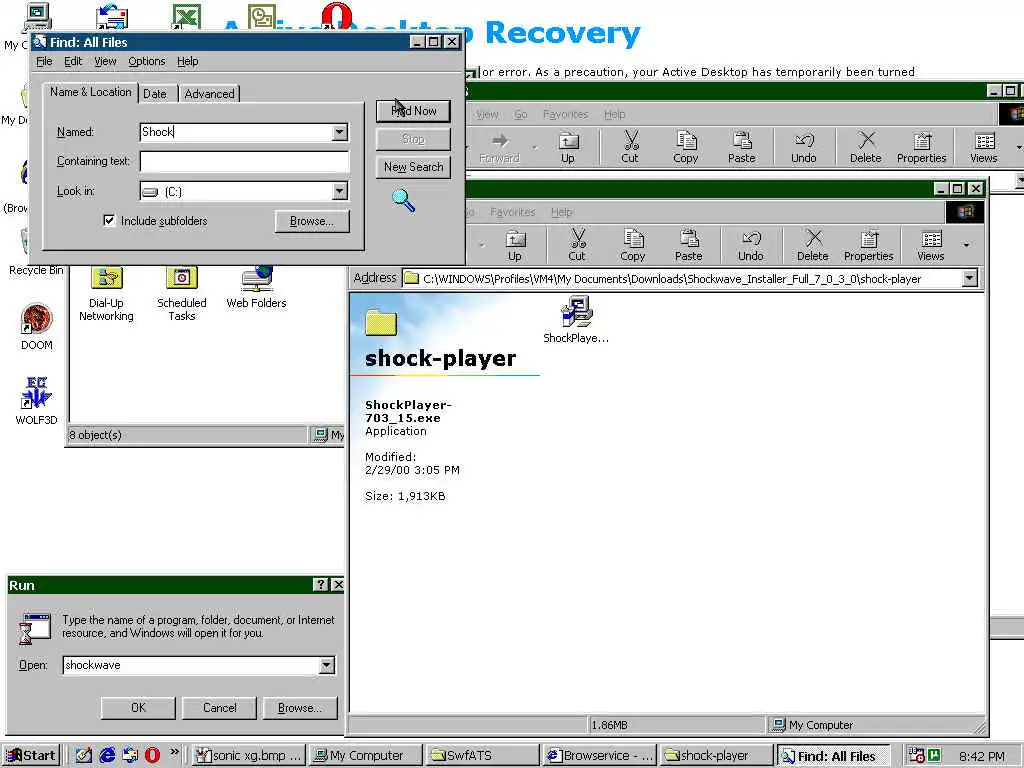1024x768 pixels.
Task: Switch to Browservice taskbar button
Action: click(x=600, y=756)
